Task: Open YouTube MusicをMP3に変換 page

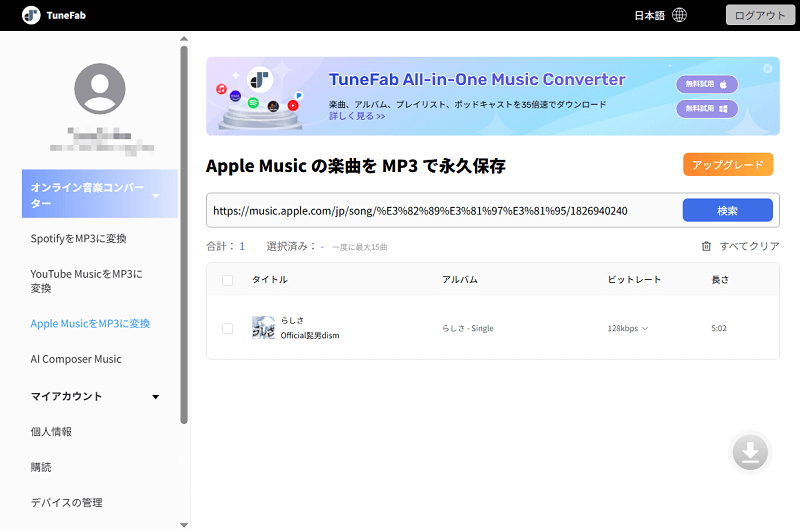Action: 86,281
